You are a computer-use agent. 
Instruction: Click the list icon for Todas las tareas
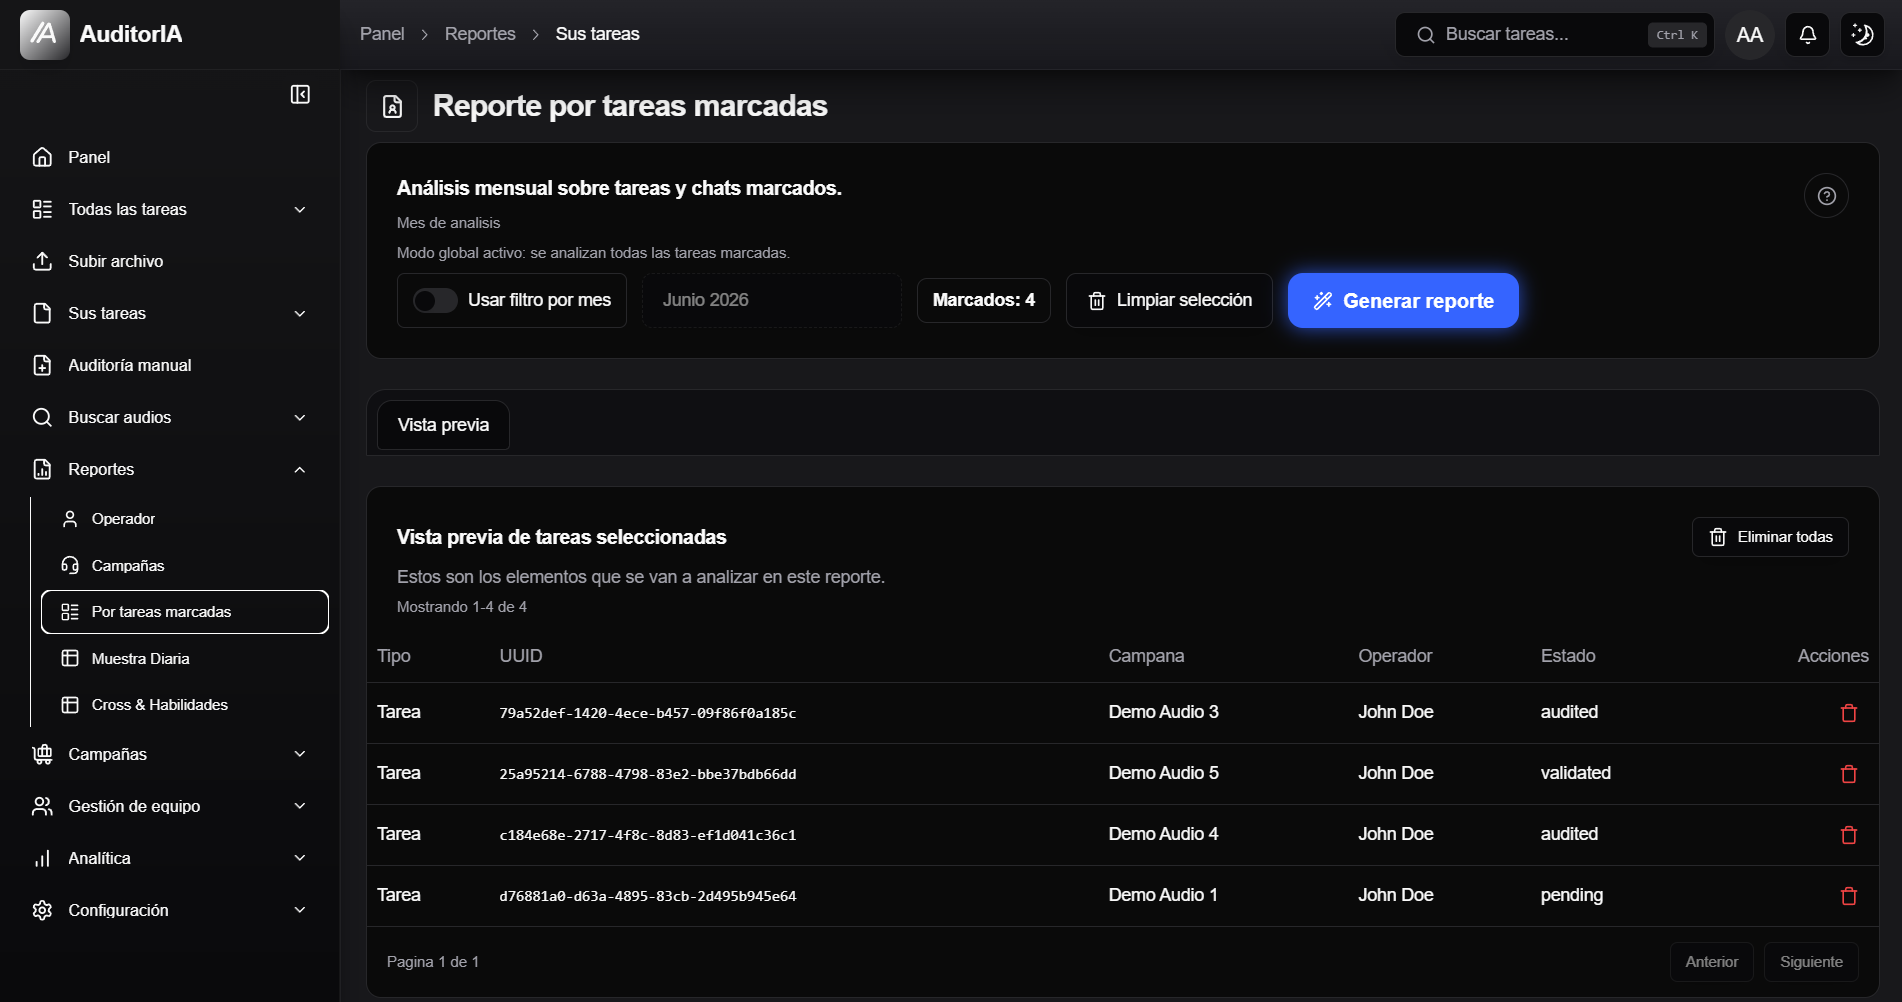click(x=42, y=209)
